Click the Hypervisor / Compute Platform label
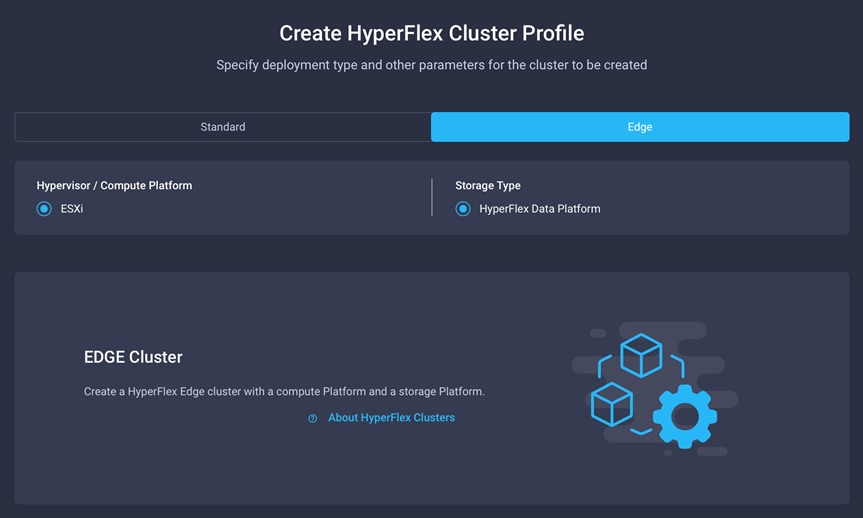The image size is (863, 518). click(114, 186)
